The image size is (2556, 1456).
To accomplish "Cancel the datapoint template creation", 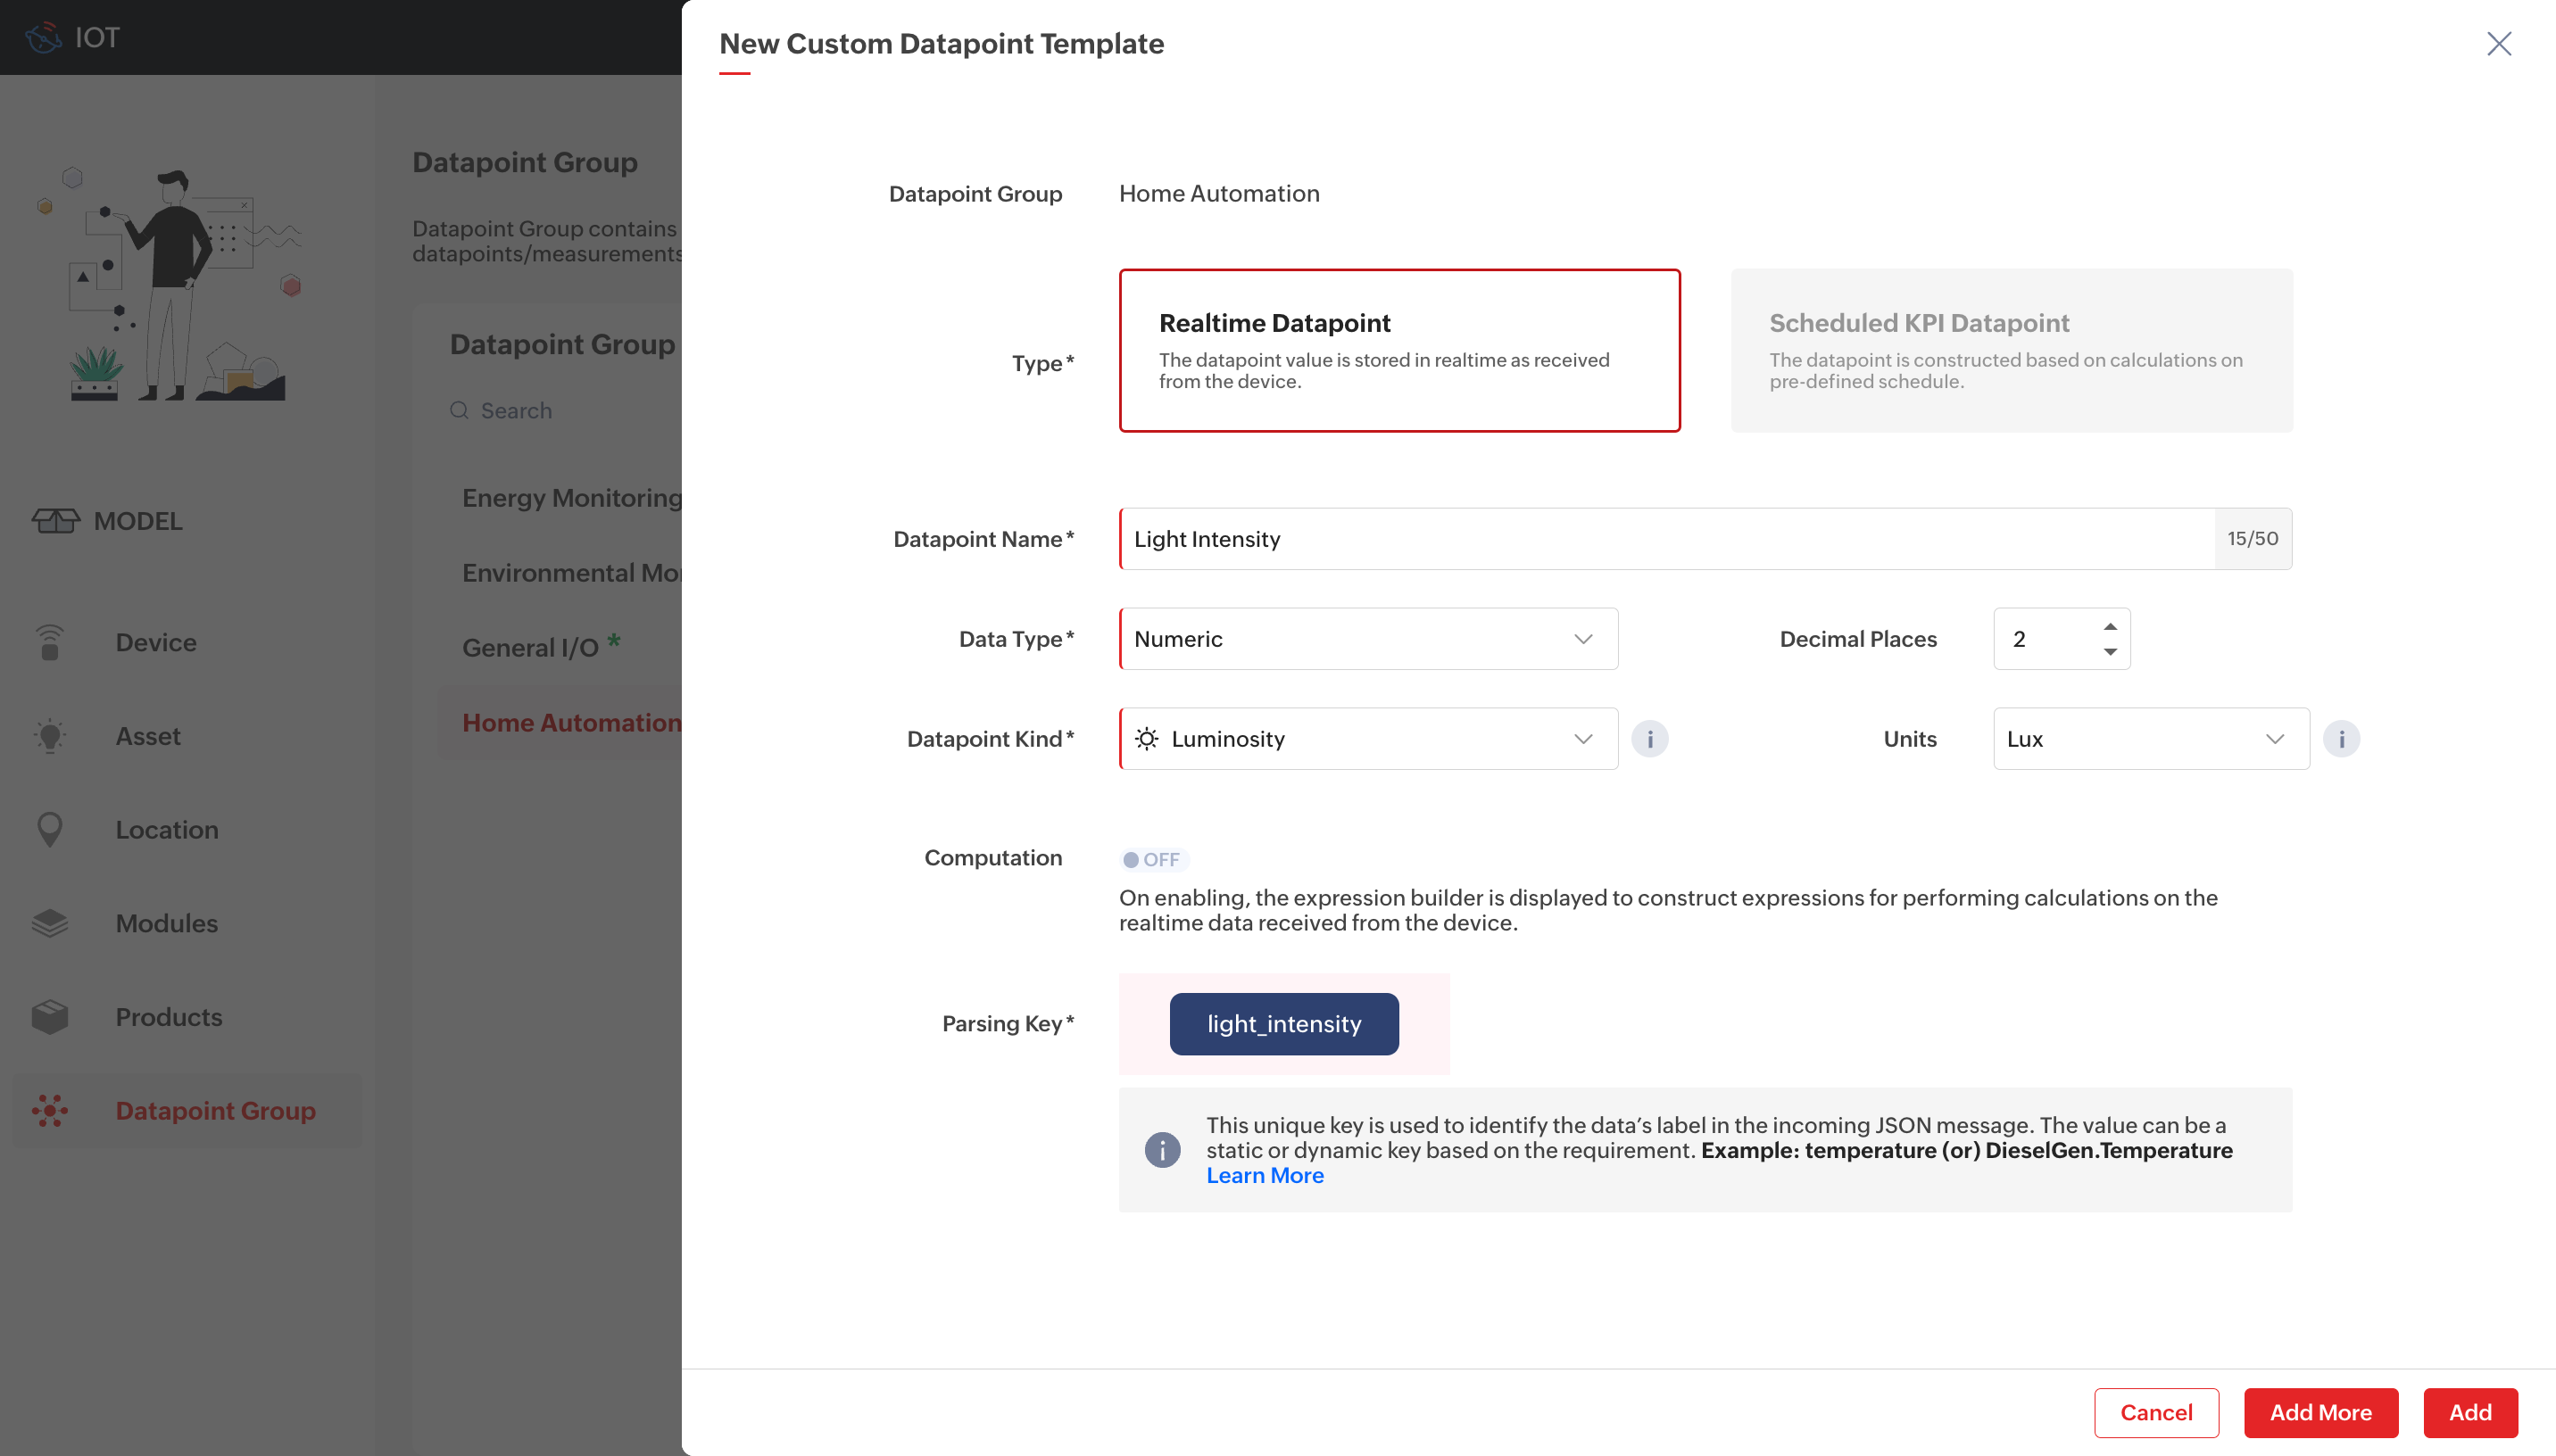I will pos(2156,1413).
